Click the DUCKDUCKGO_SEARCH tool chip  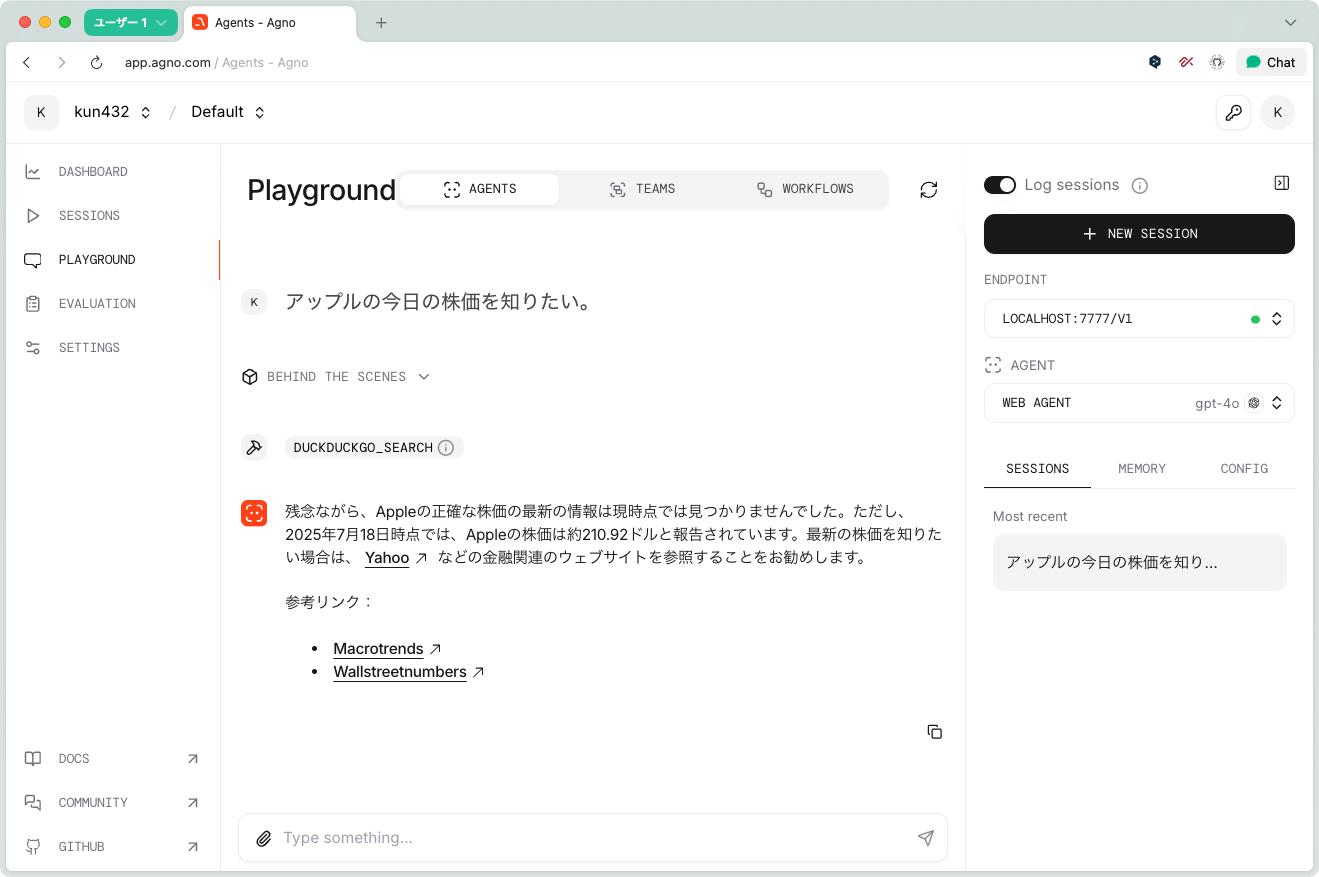coord(374,448)
